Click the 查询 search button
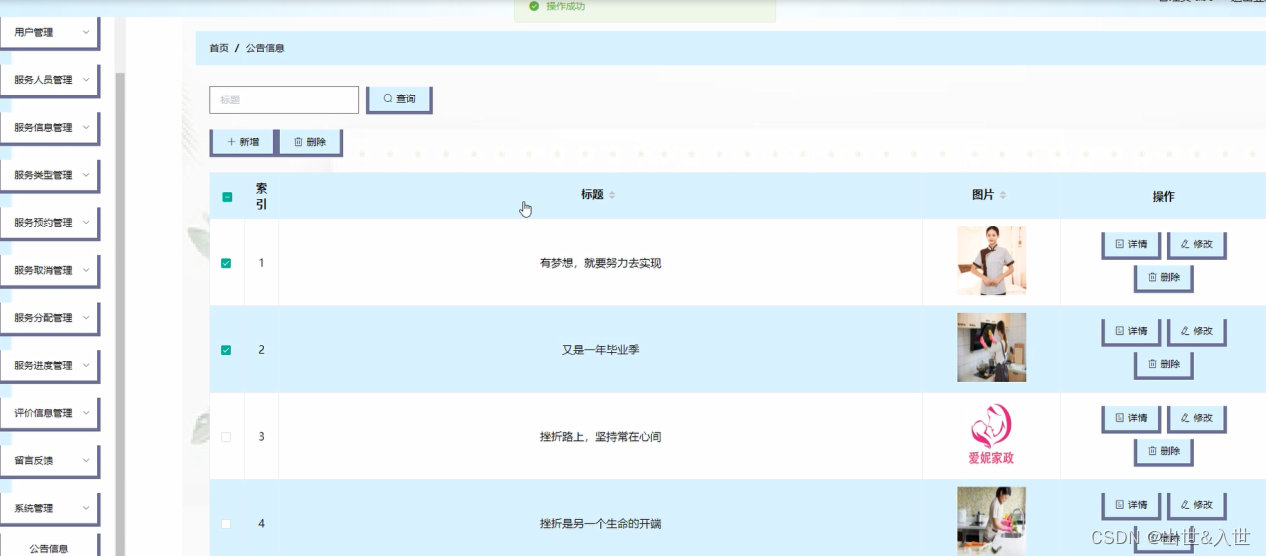Screen dimensions: 1266x556 coord(399,99)
